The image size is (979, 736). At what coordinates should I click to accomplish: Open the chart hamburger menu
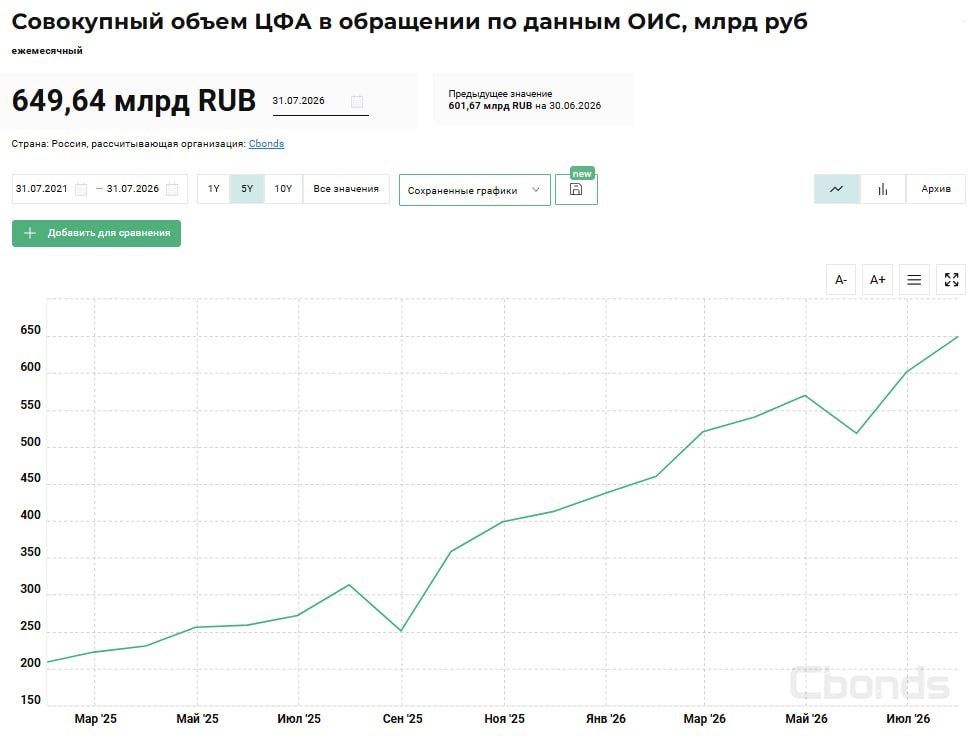[x=914, y=280]
